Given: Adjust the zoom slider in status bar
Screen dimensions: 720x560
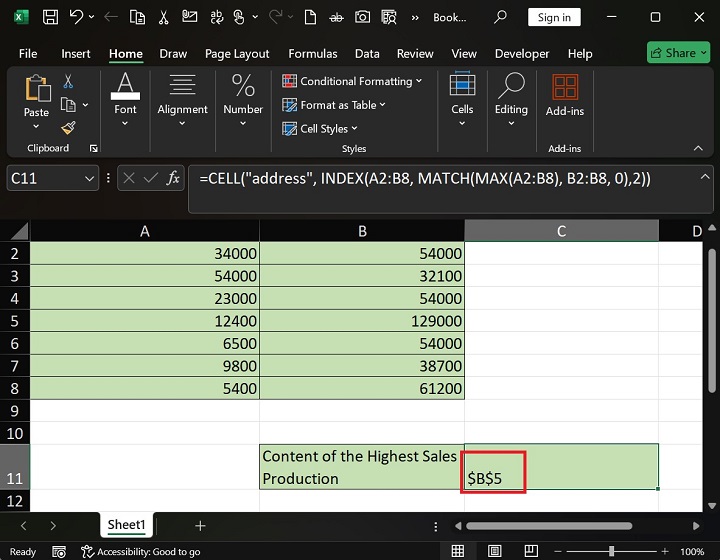Looking at the screenshot, I should [x=614, y=551].
